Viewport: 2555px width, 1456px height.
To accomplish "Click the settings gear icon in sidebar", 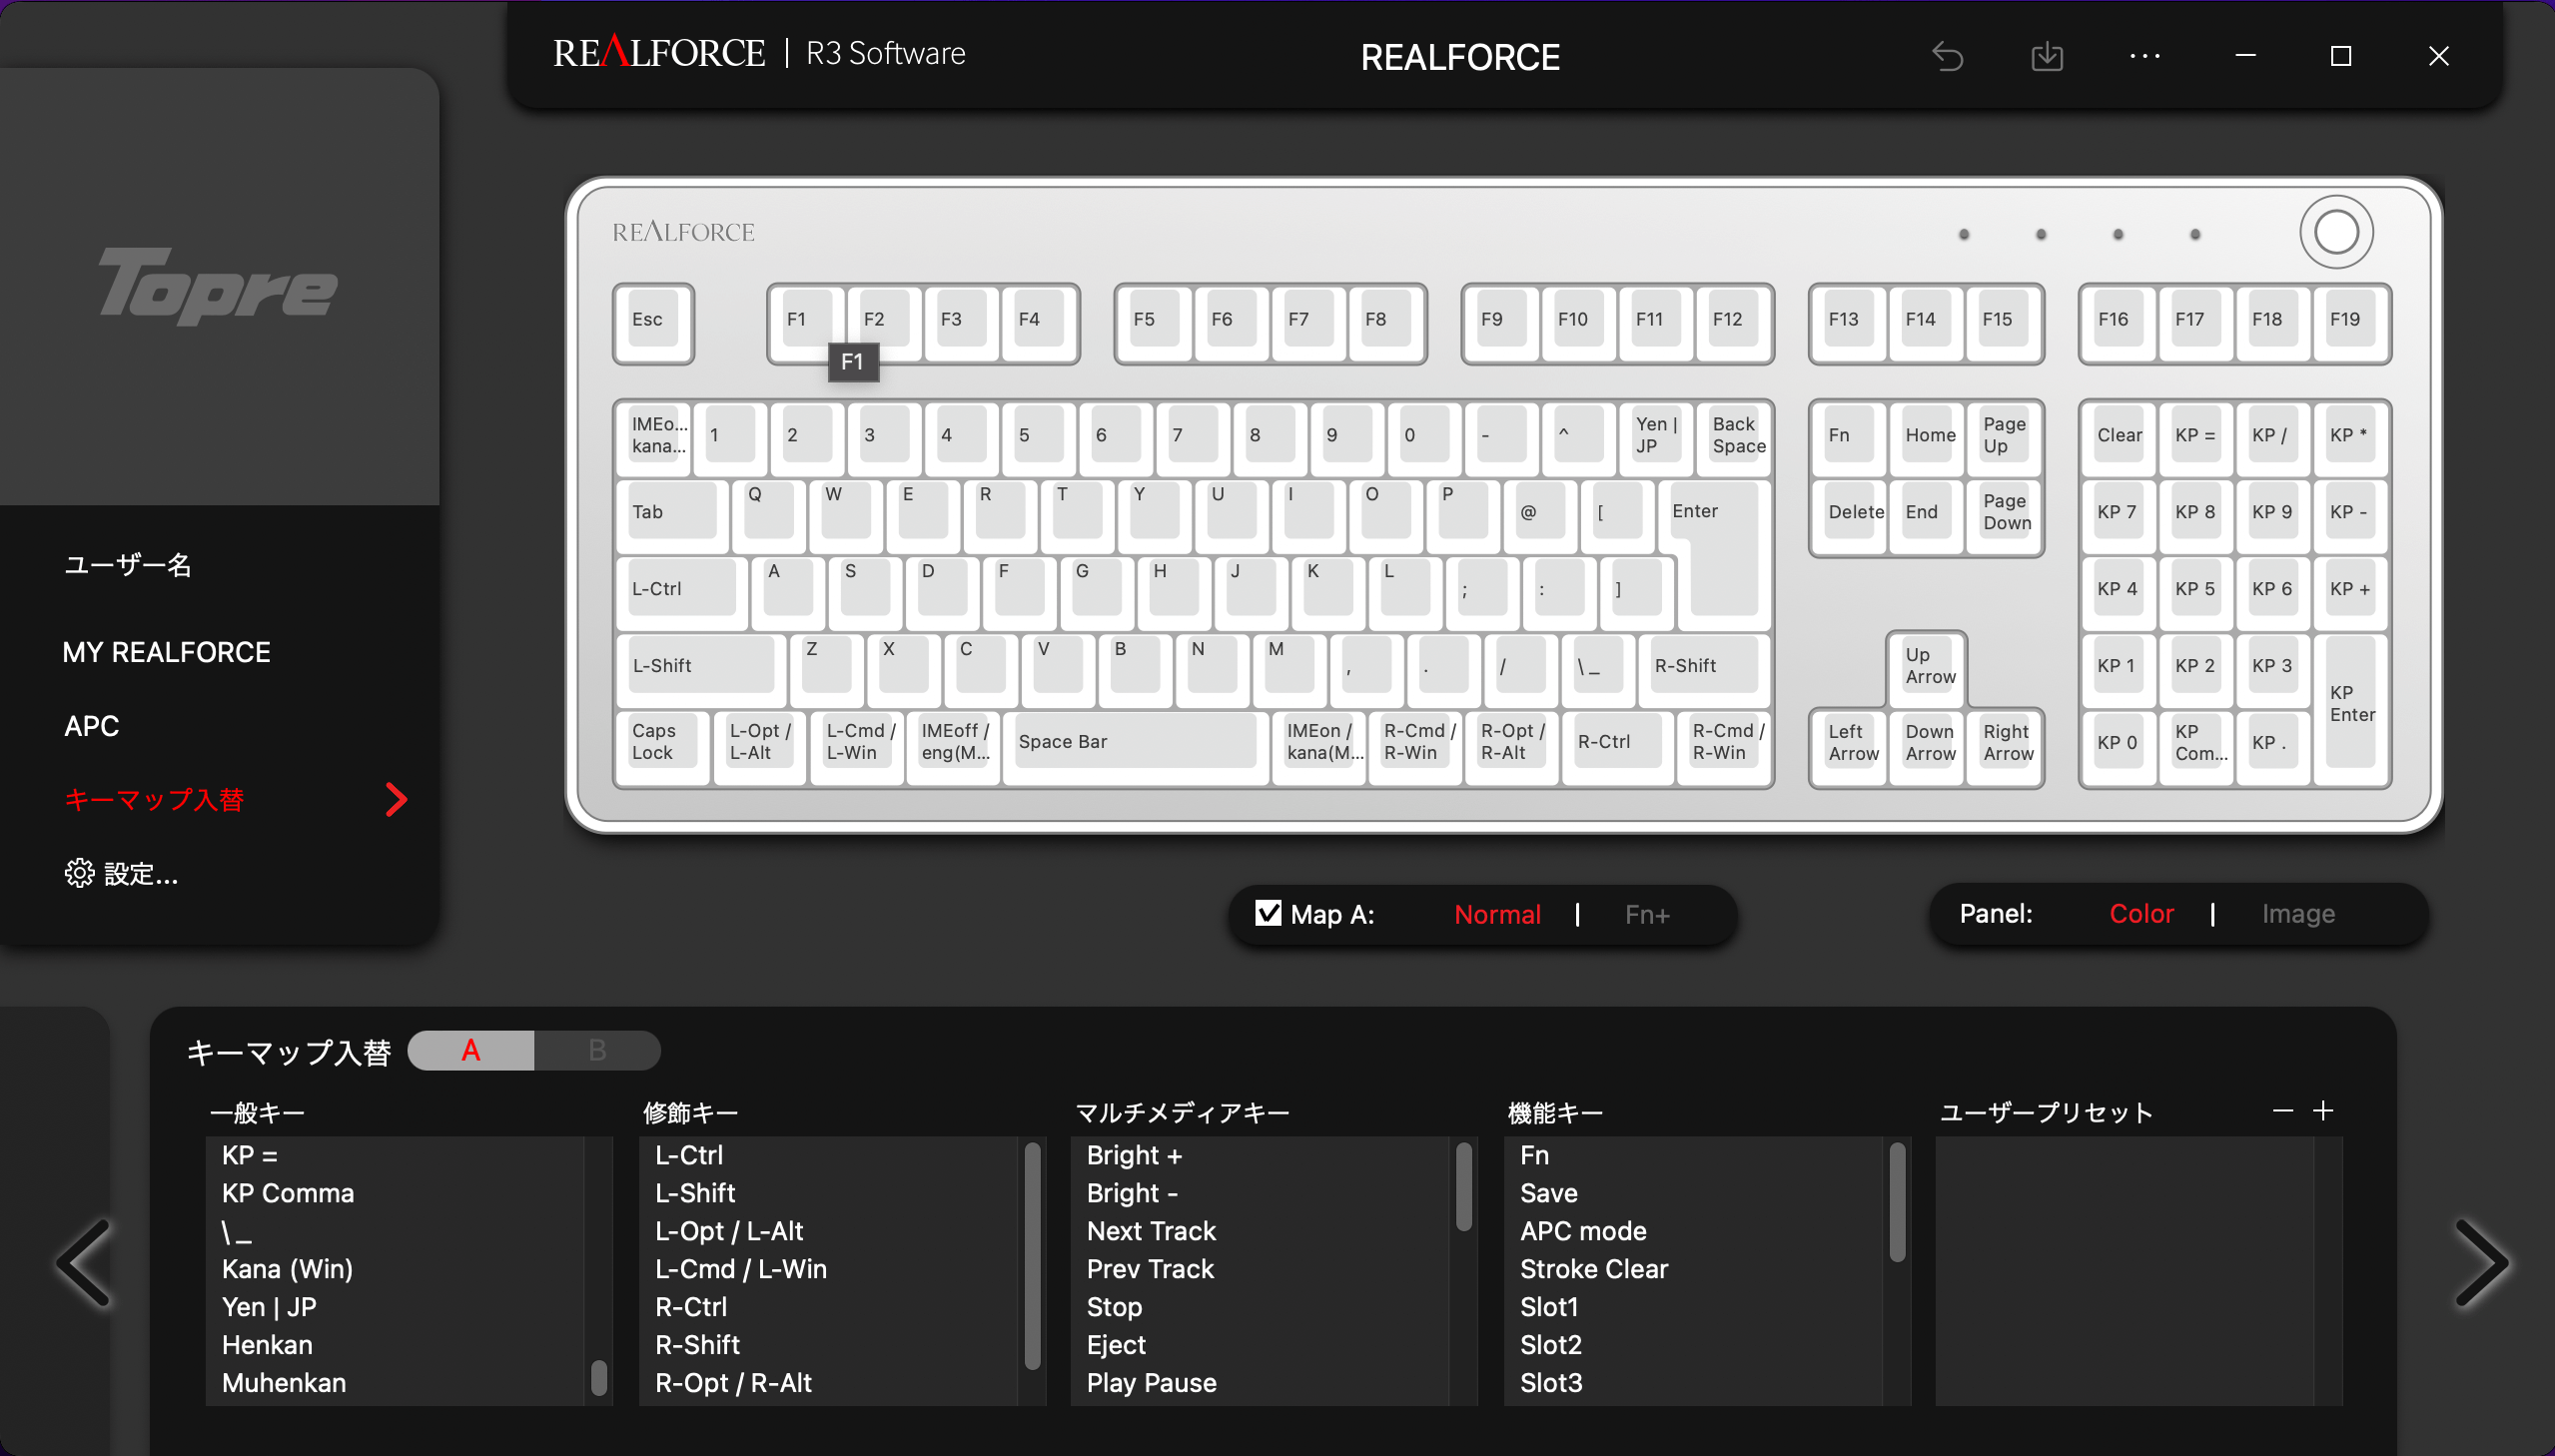I will (79, 873).
